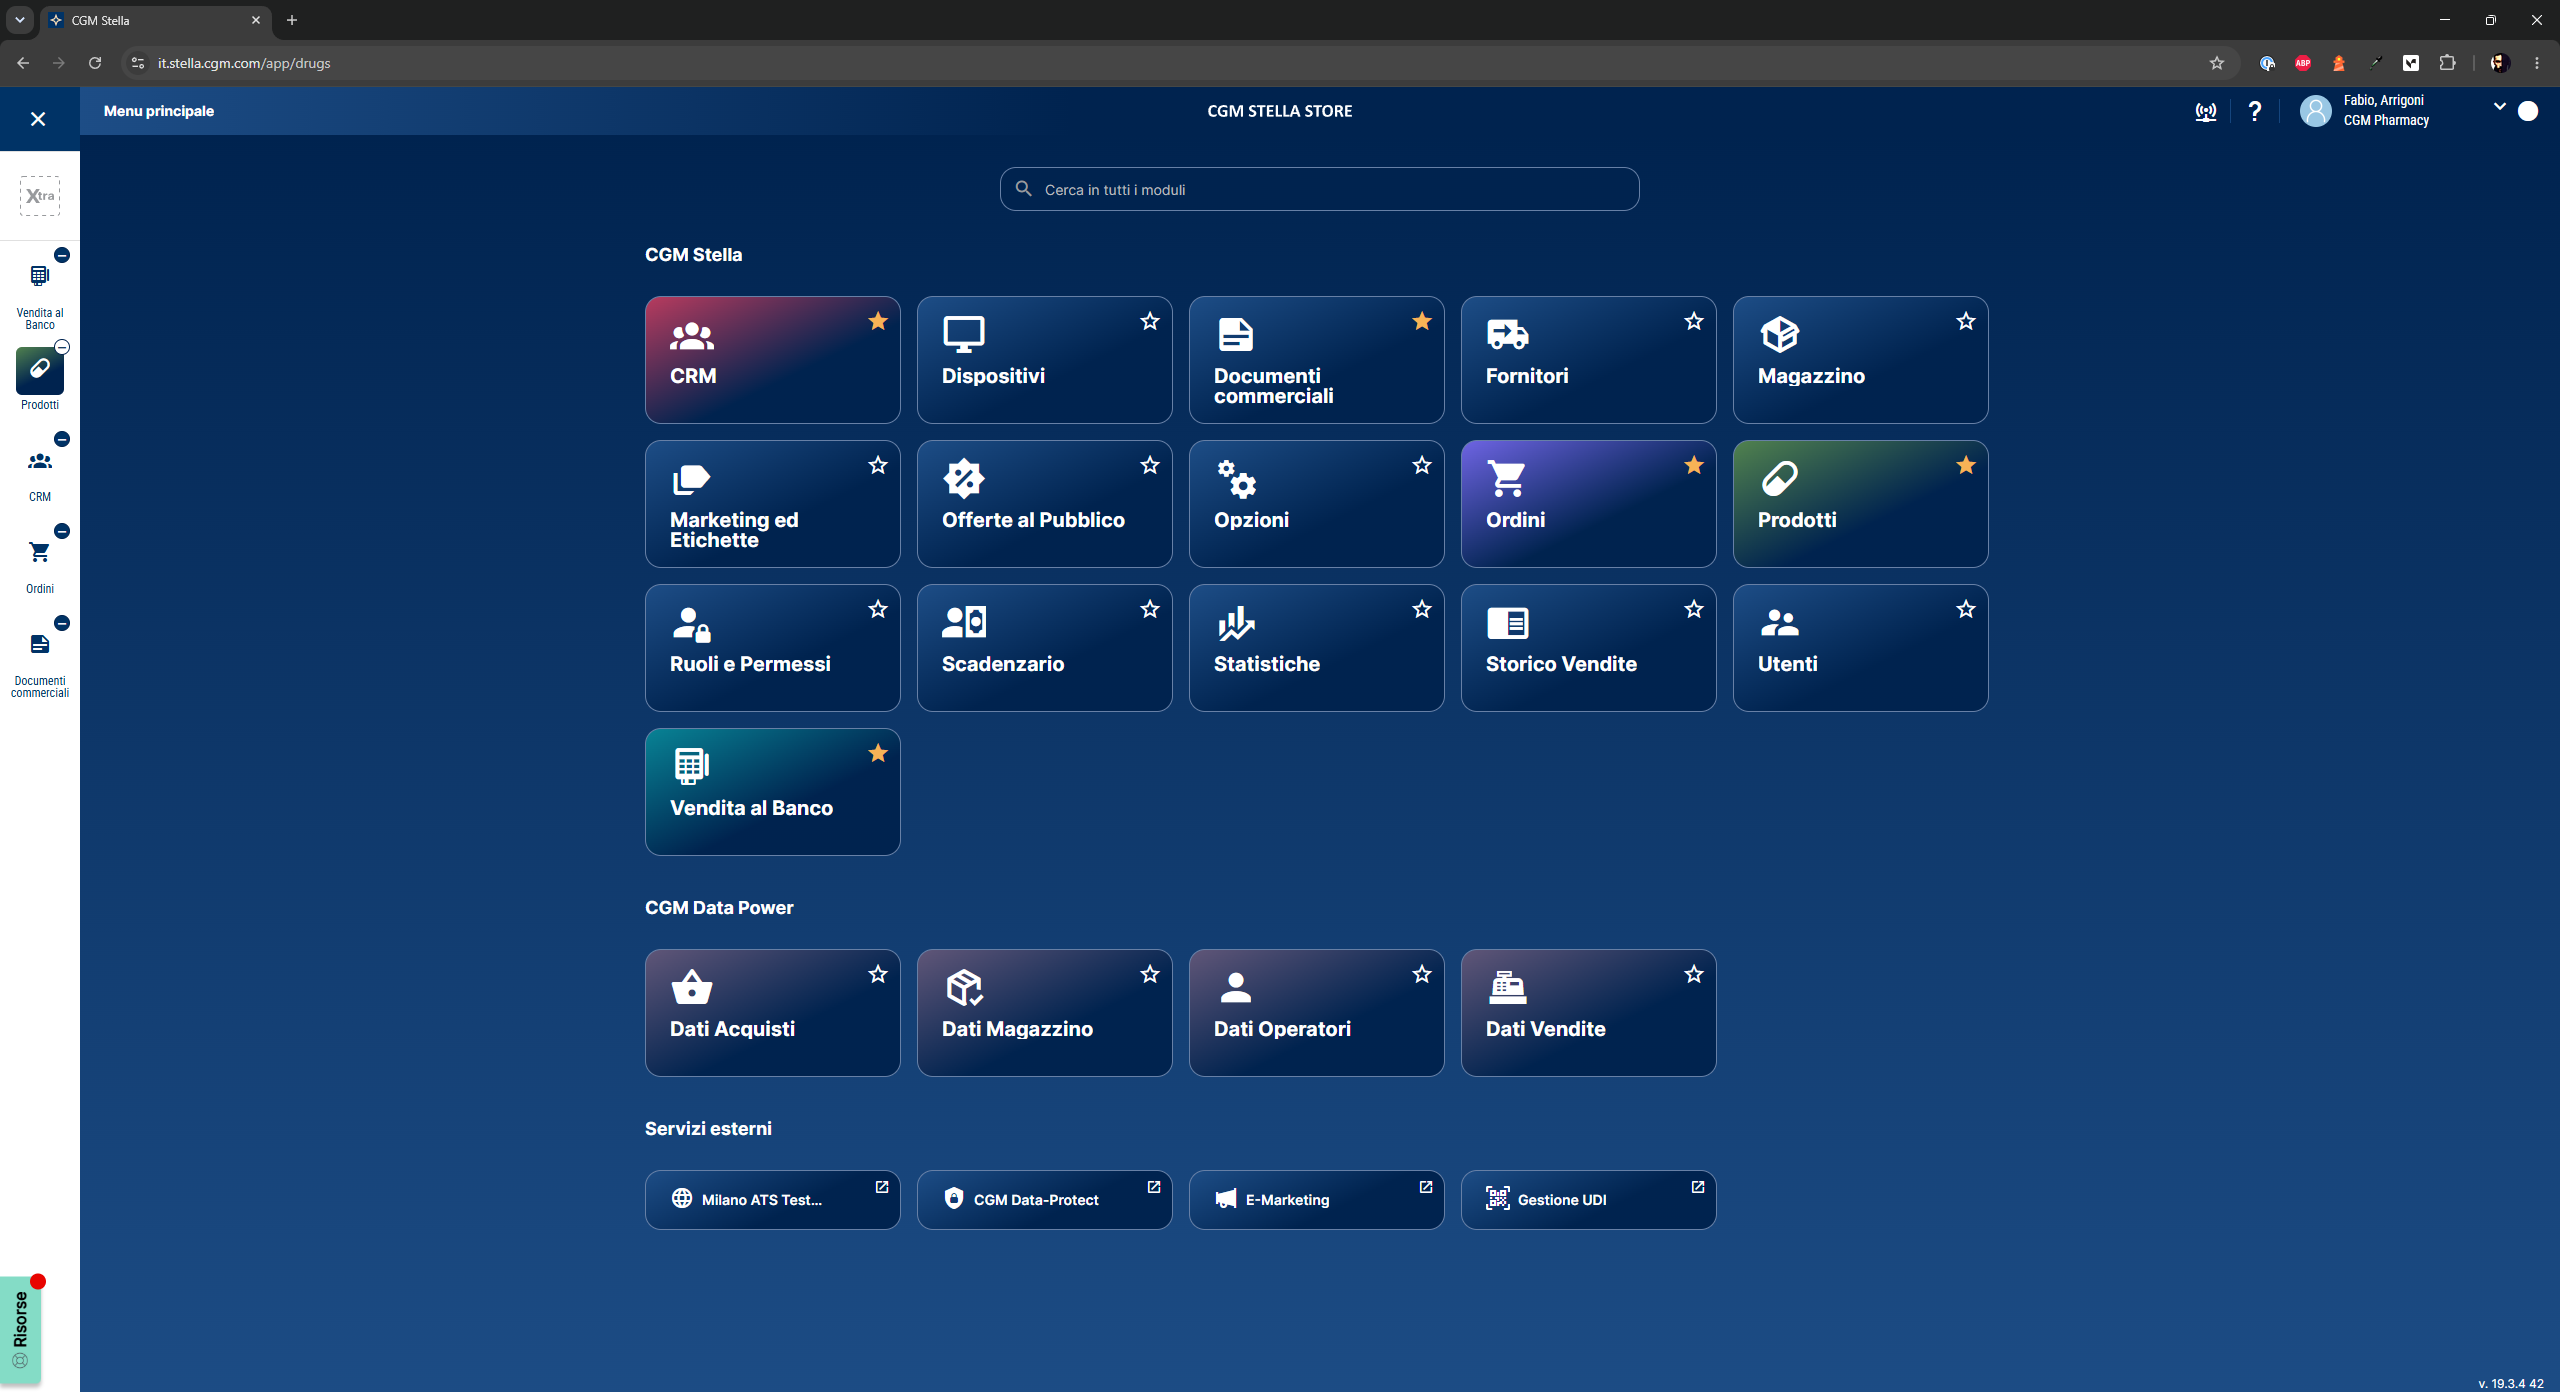Image resolution: width=2560 pixels, height=1392 pixels.
Task: Toggle favorite star on Magazzino
Action: (x=1966, y=321)
